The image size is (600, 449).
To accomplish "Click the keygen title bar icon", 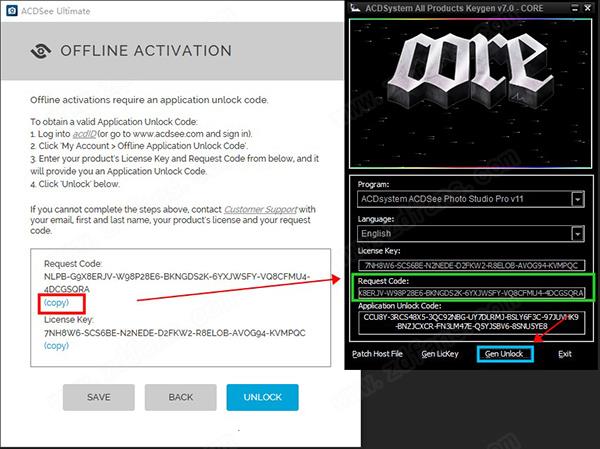I will pos(355,8).
